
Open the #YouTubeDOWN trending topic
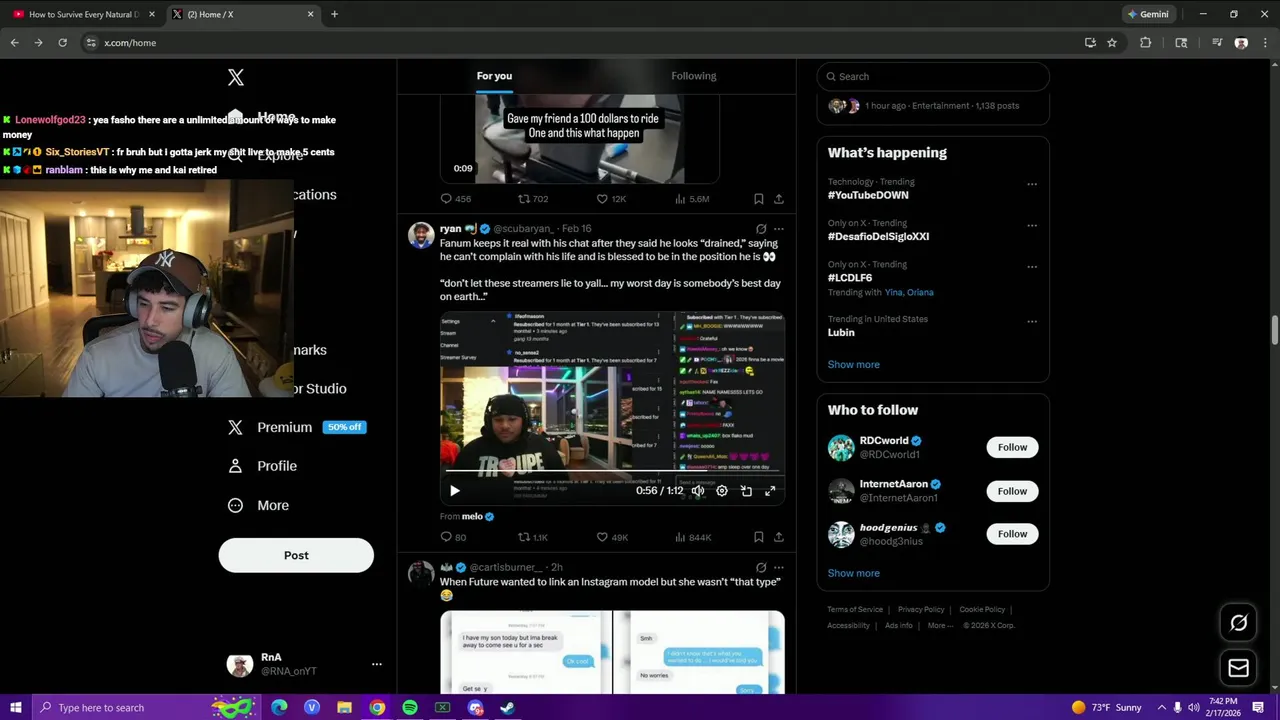[x=867, y=195]
